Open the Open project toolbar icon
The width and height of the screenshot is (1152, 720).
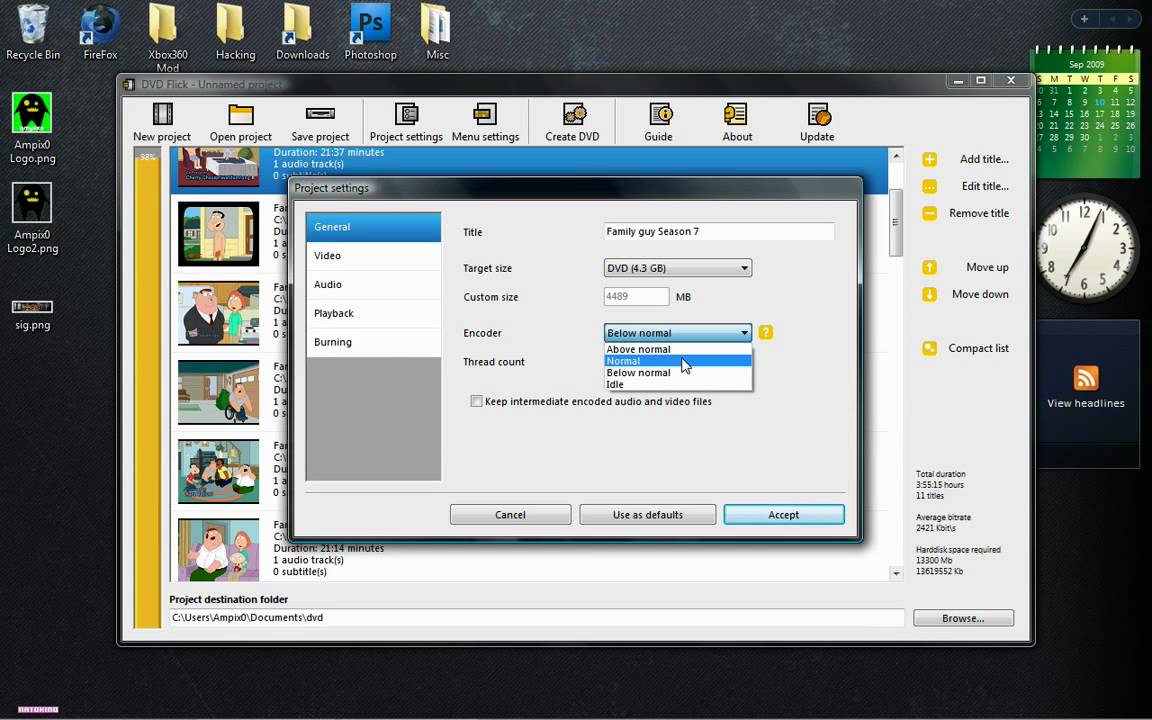click(240, 115)
